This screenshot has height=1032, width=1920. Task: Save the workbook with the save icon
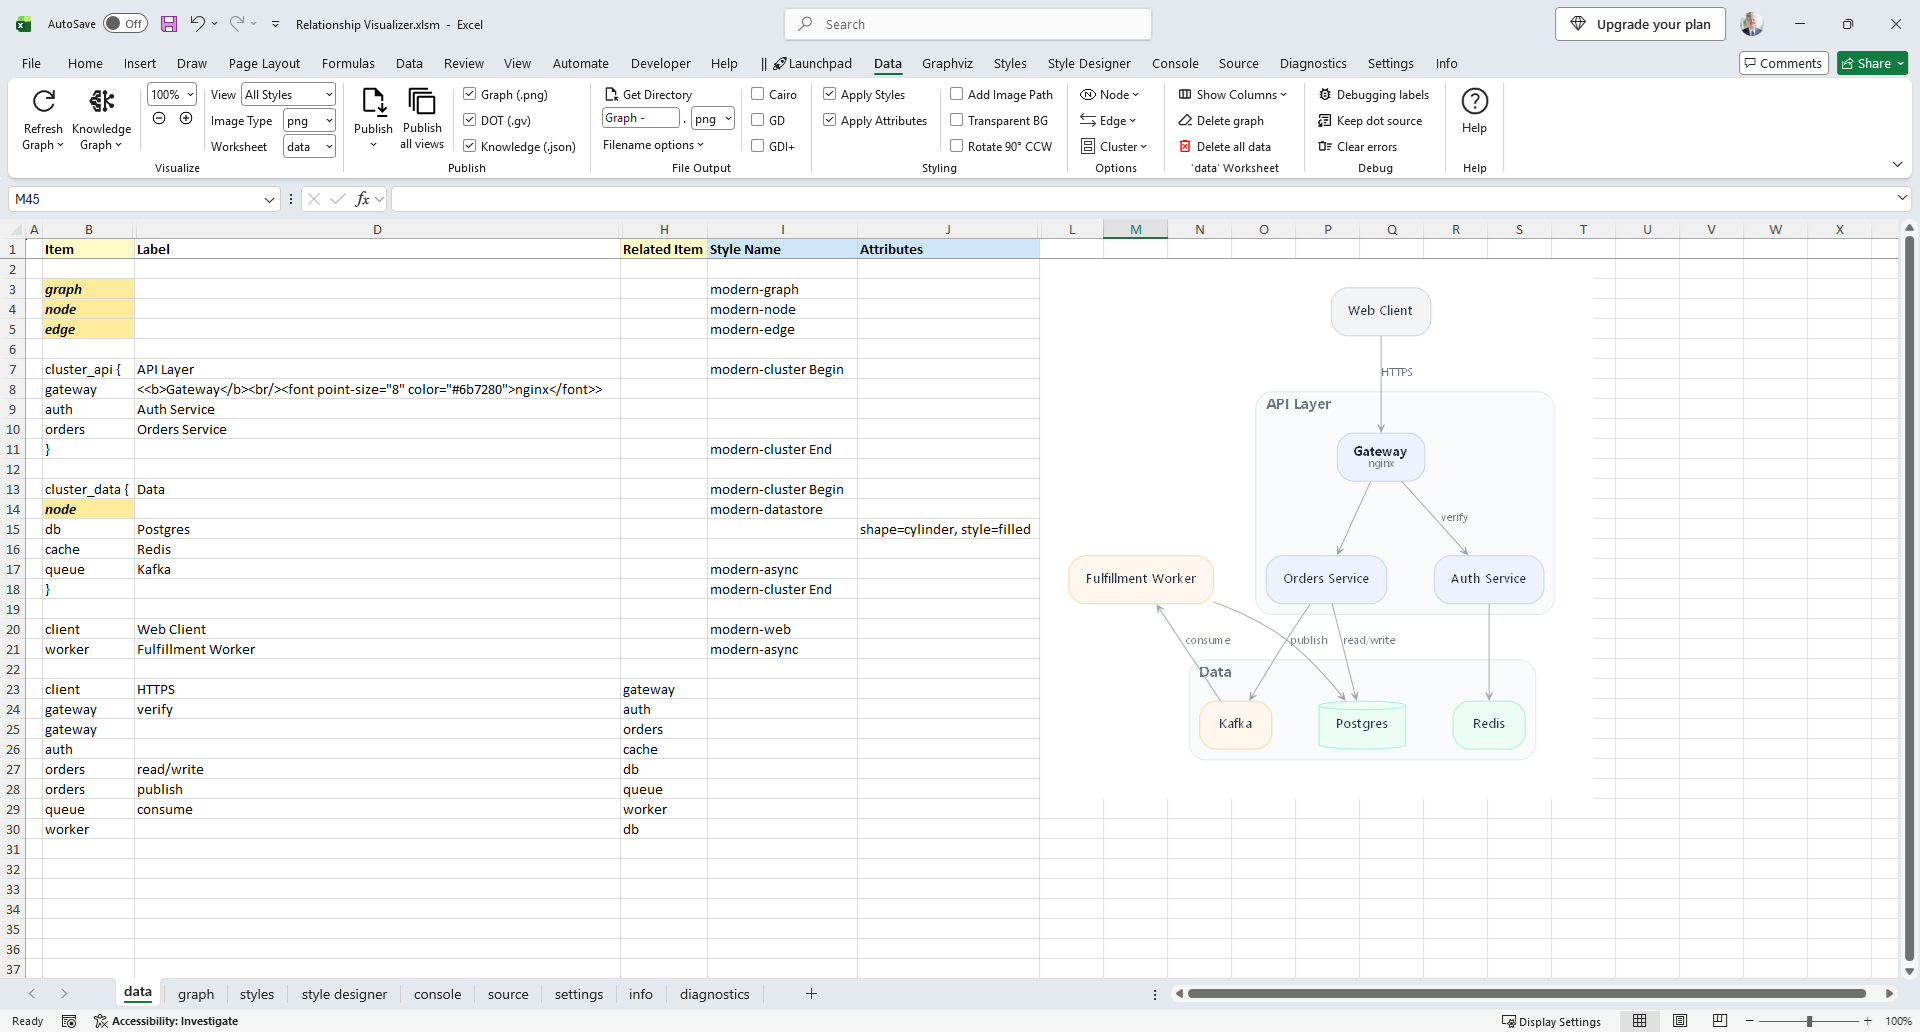(169, 24)
